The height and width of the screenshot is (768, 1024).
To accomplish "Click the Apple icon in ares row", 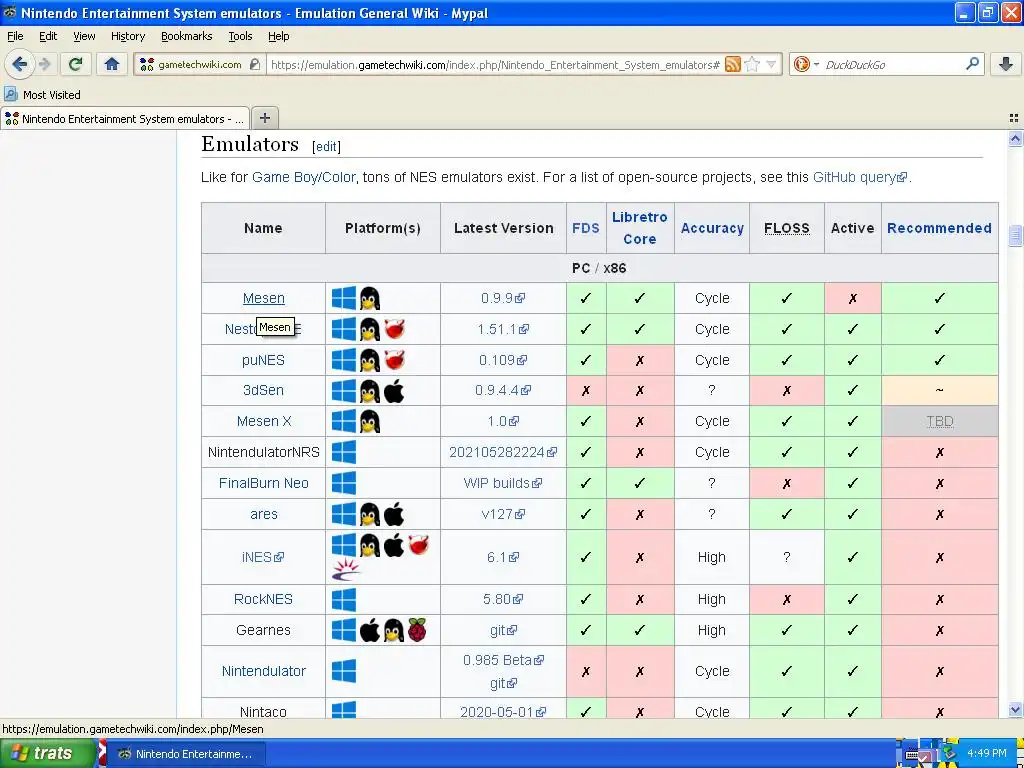I will (x=394, y=514).
